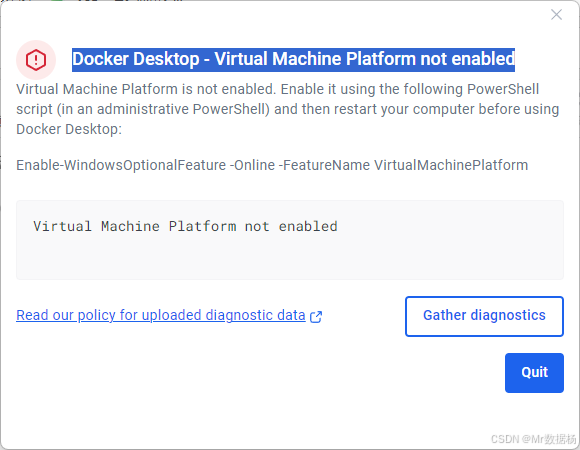Click the monospace 'Virtual Machine Platform not enabled' message
This screenshot has width=580, height=450.
click(185, 226)
